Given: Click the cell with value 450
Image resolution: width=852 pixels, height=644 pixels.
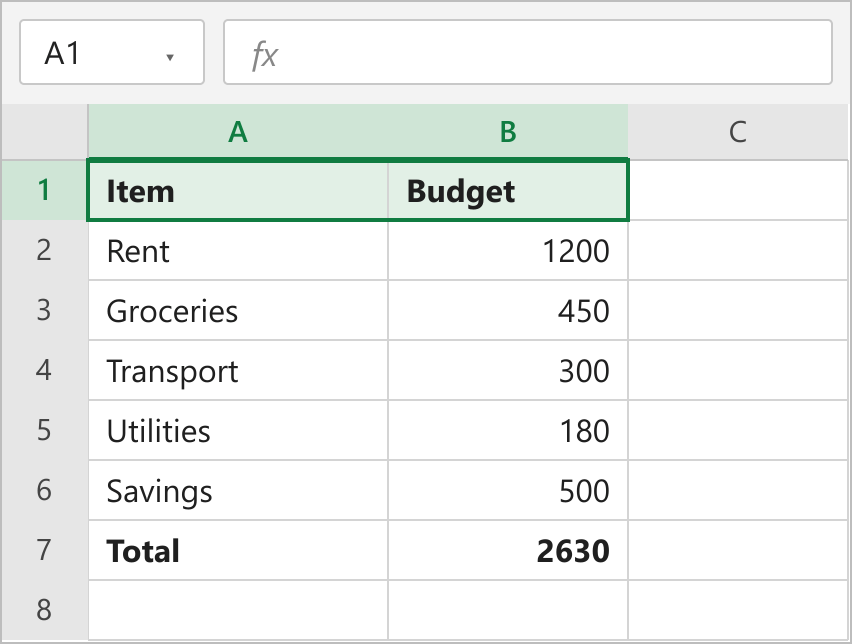Looking at the screenshot, I should (508, 310).
